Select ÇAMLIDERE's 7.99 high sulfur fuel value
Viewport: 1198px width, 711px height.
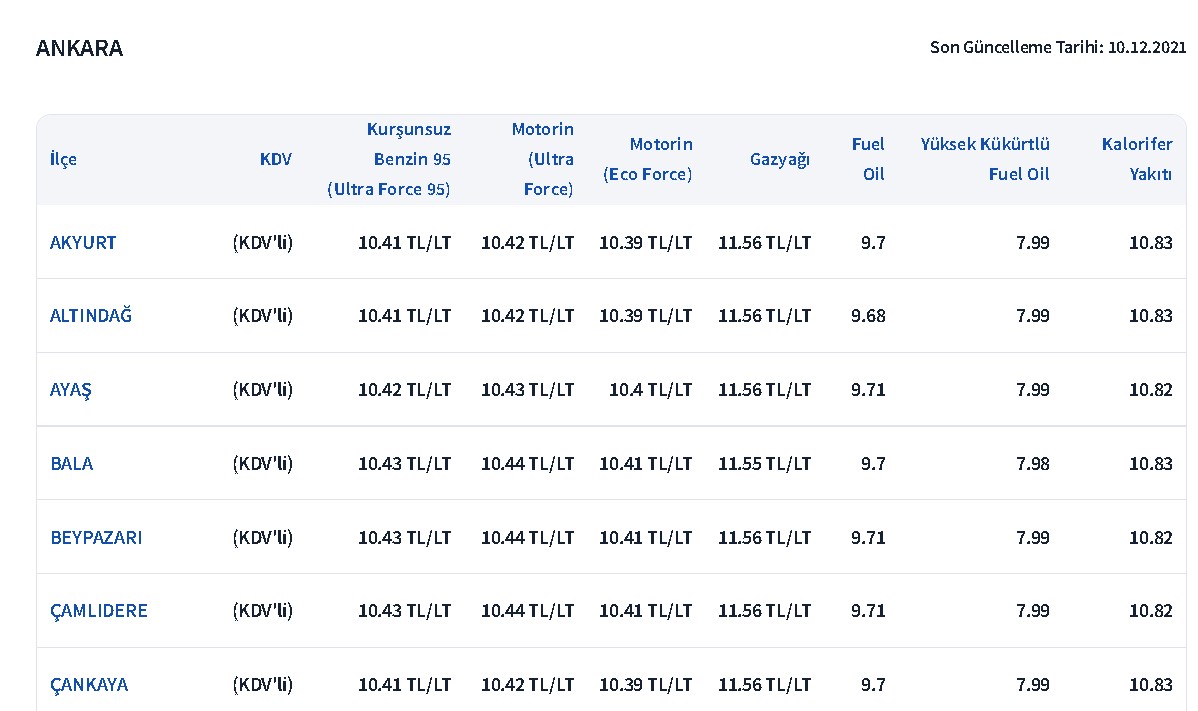coord(1033,611)
